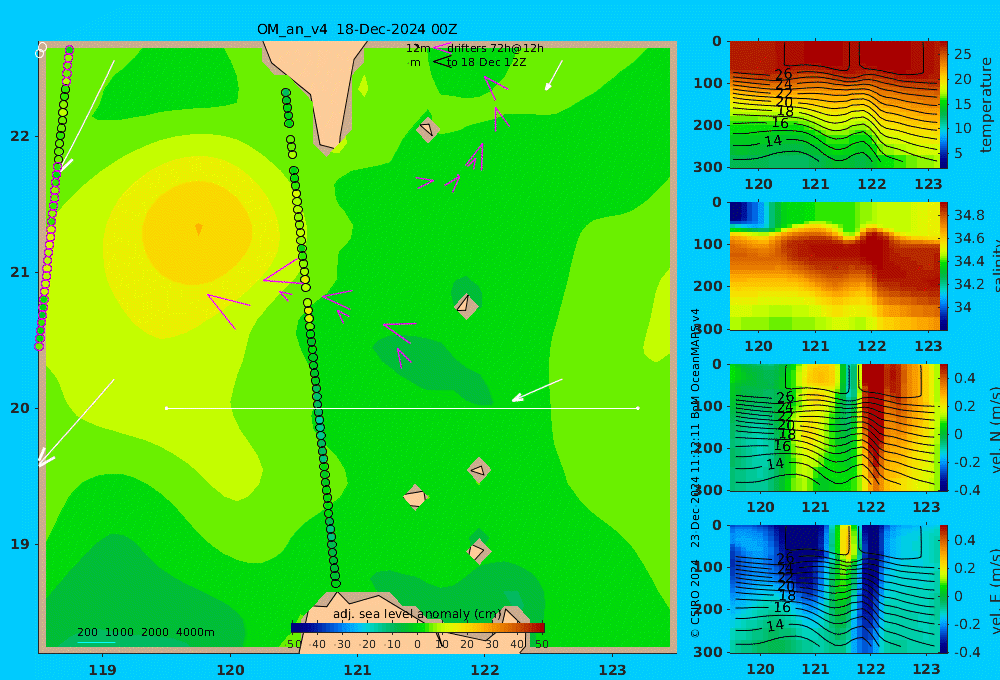The height and width of the screenshot is (680, 1000).
Task: Open the vel. E section plot
Action: 835,589
